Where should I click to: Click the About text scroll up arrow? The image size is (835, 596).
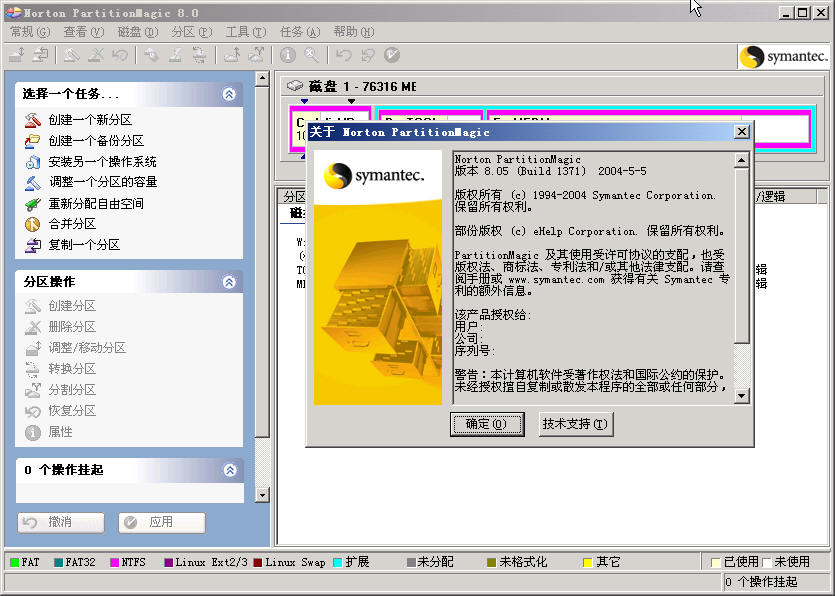tap(741, 160)
